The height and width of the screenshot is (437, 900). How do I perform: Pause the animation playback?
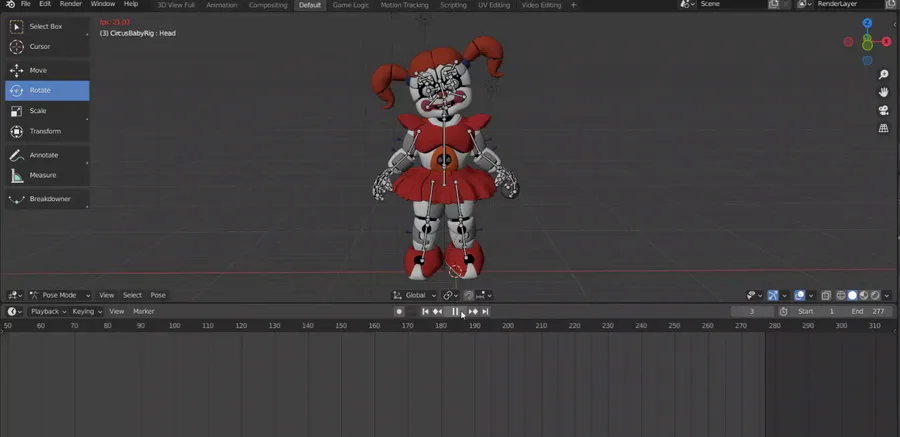point(455,311)
